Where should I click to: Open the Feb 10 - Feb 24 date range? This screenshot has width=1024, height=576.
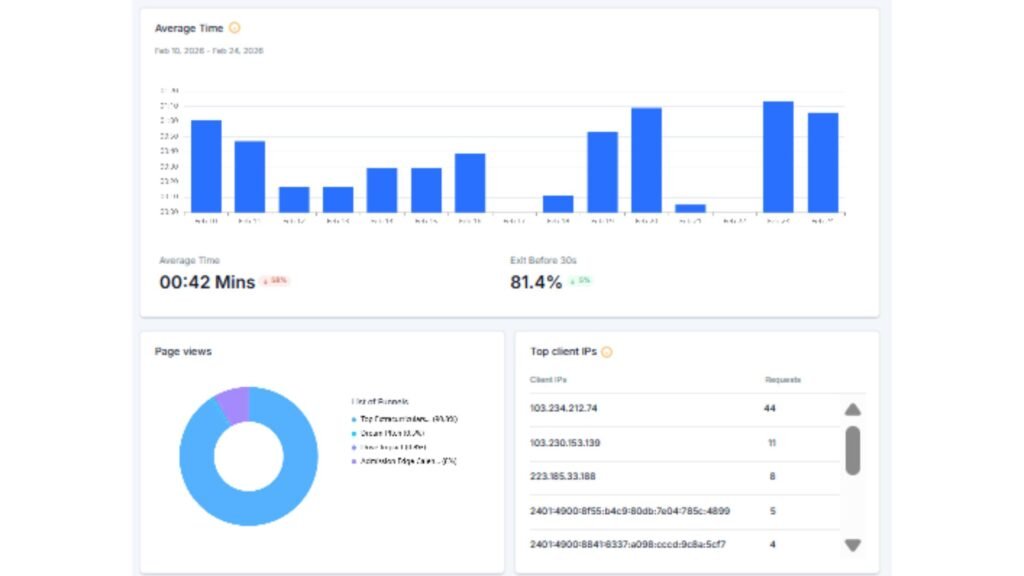[x=207, y=50]
